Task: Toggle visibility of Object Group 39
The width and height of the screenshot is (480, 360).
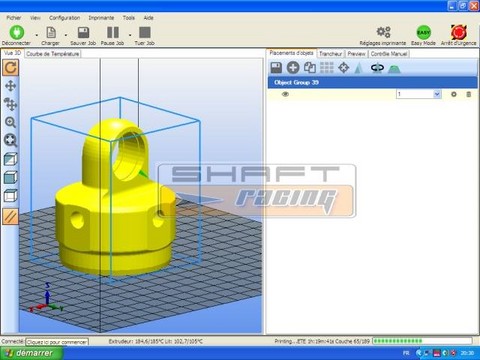Action: pos(285,94)
